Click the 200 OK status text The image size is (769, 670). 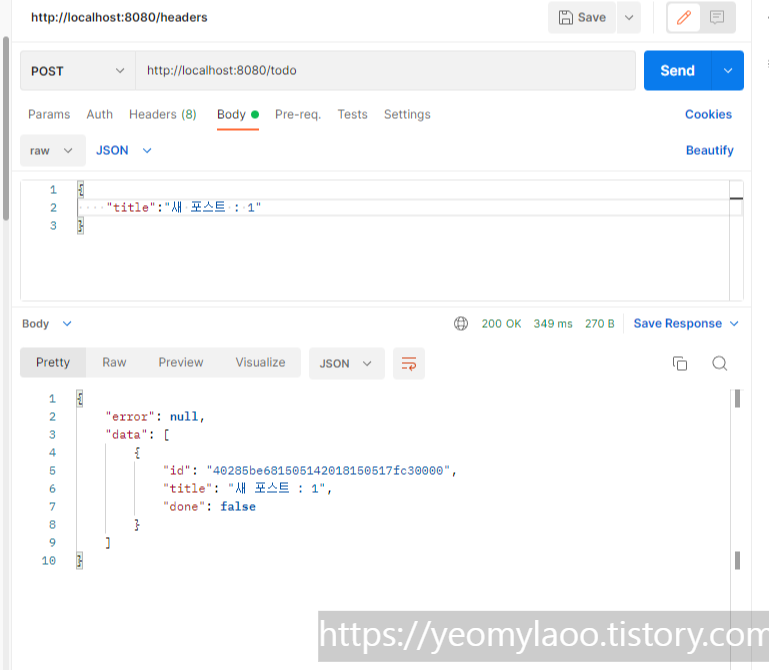click(501, 324)
